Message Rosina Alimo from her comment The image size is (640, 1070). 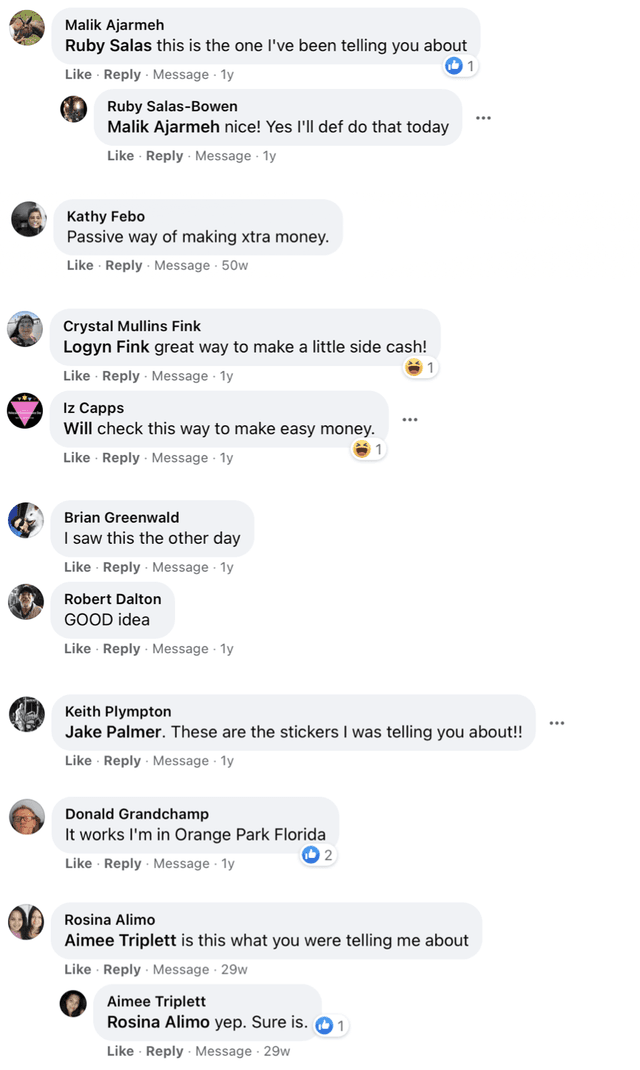coord(180,969)
